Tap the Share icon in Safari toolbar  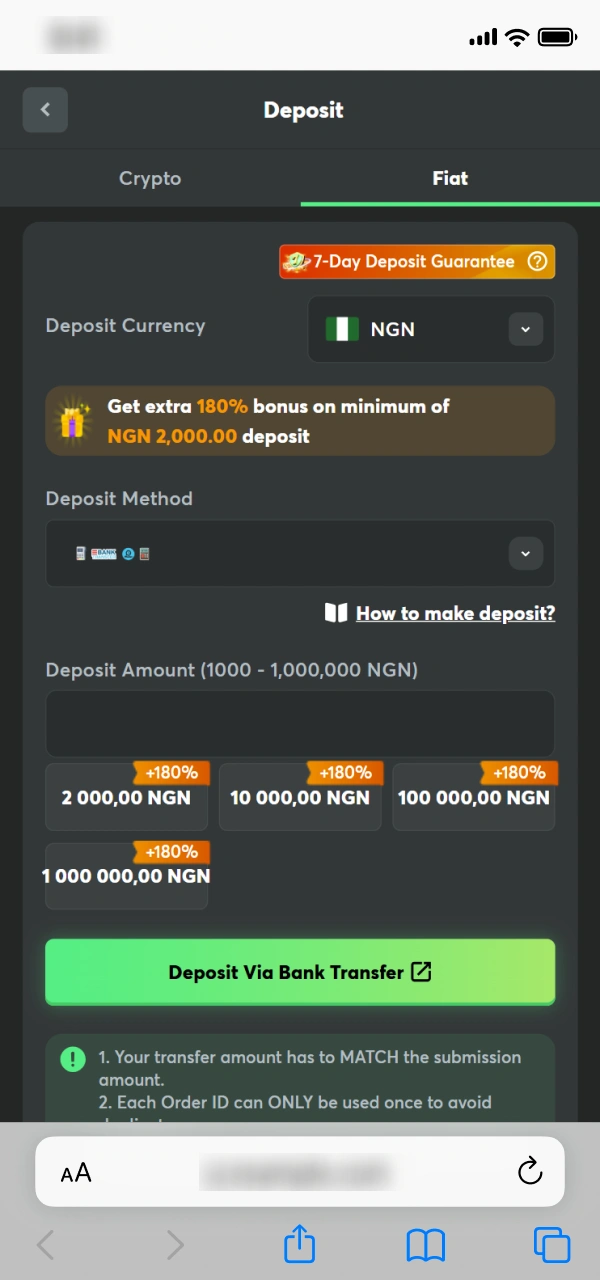point(299,1245)
